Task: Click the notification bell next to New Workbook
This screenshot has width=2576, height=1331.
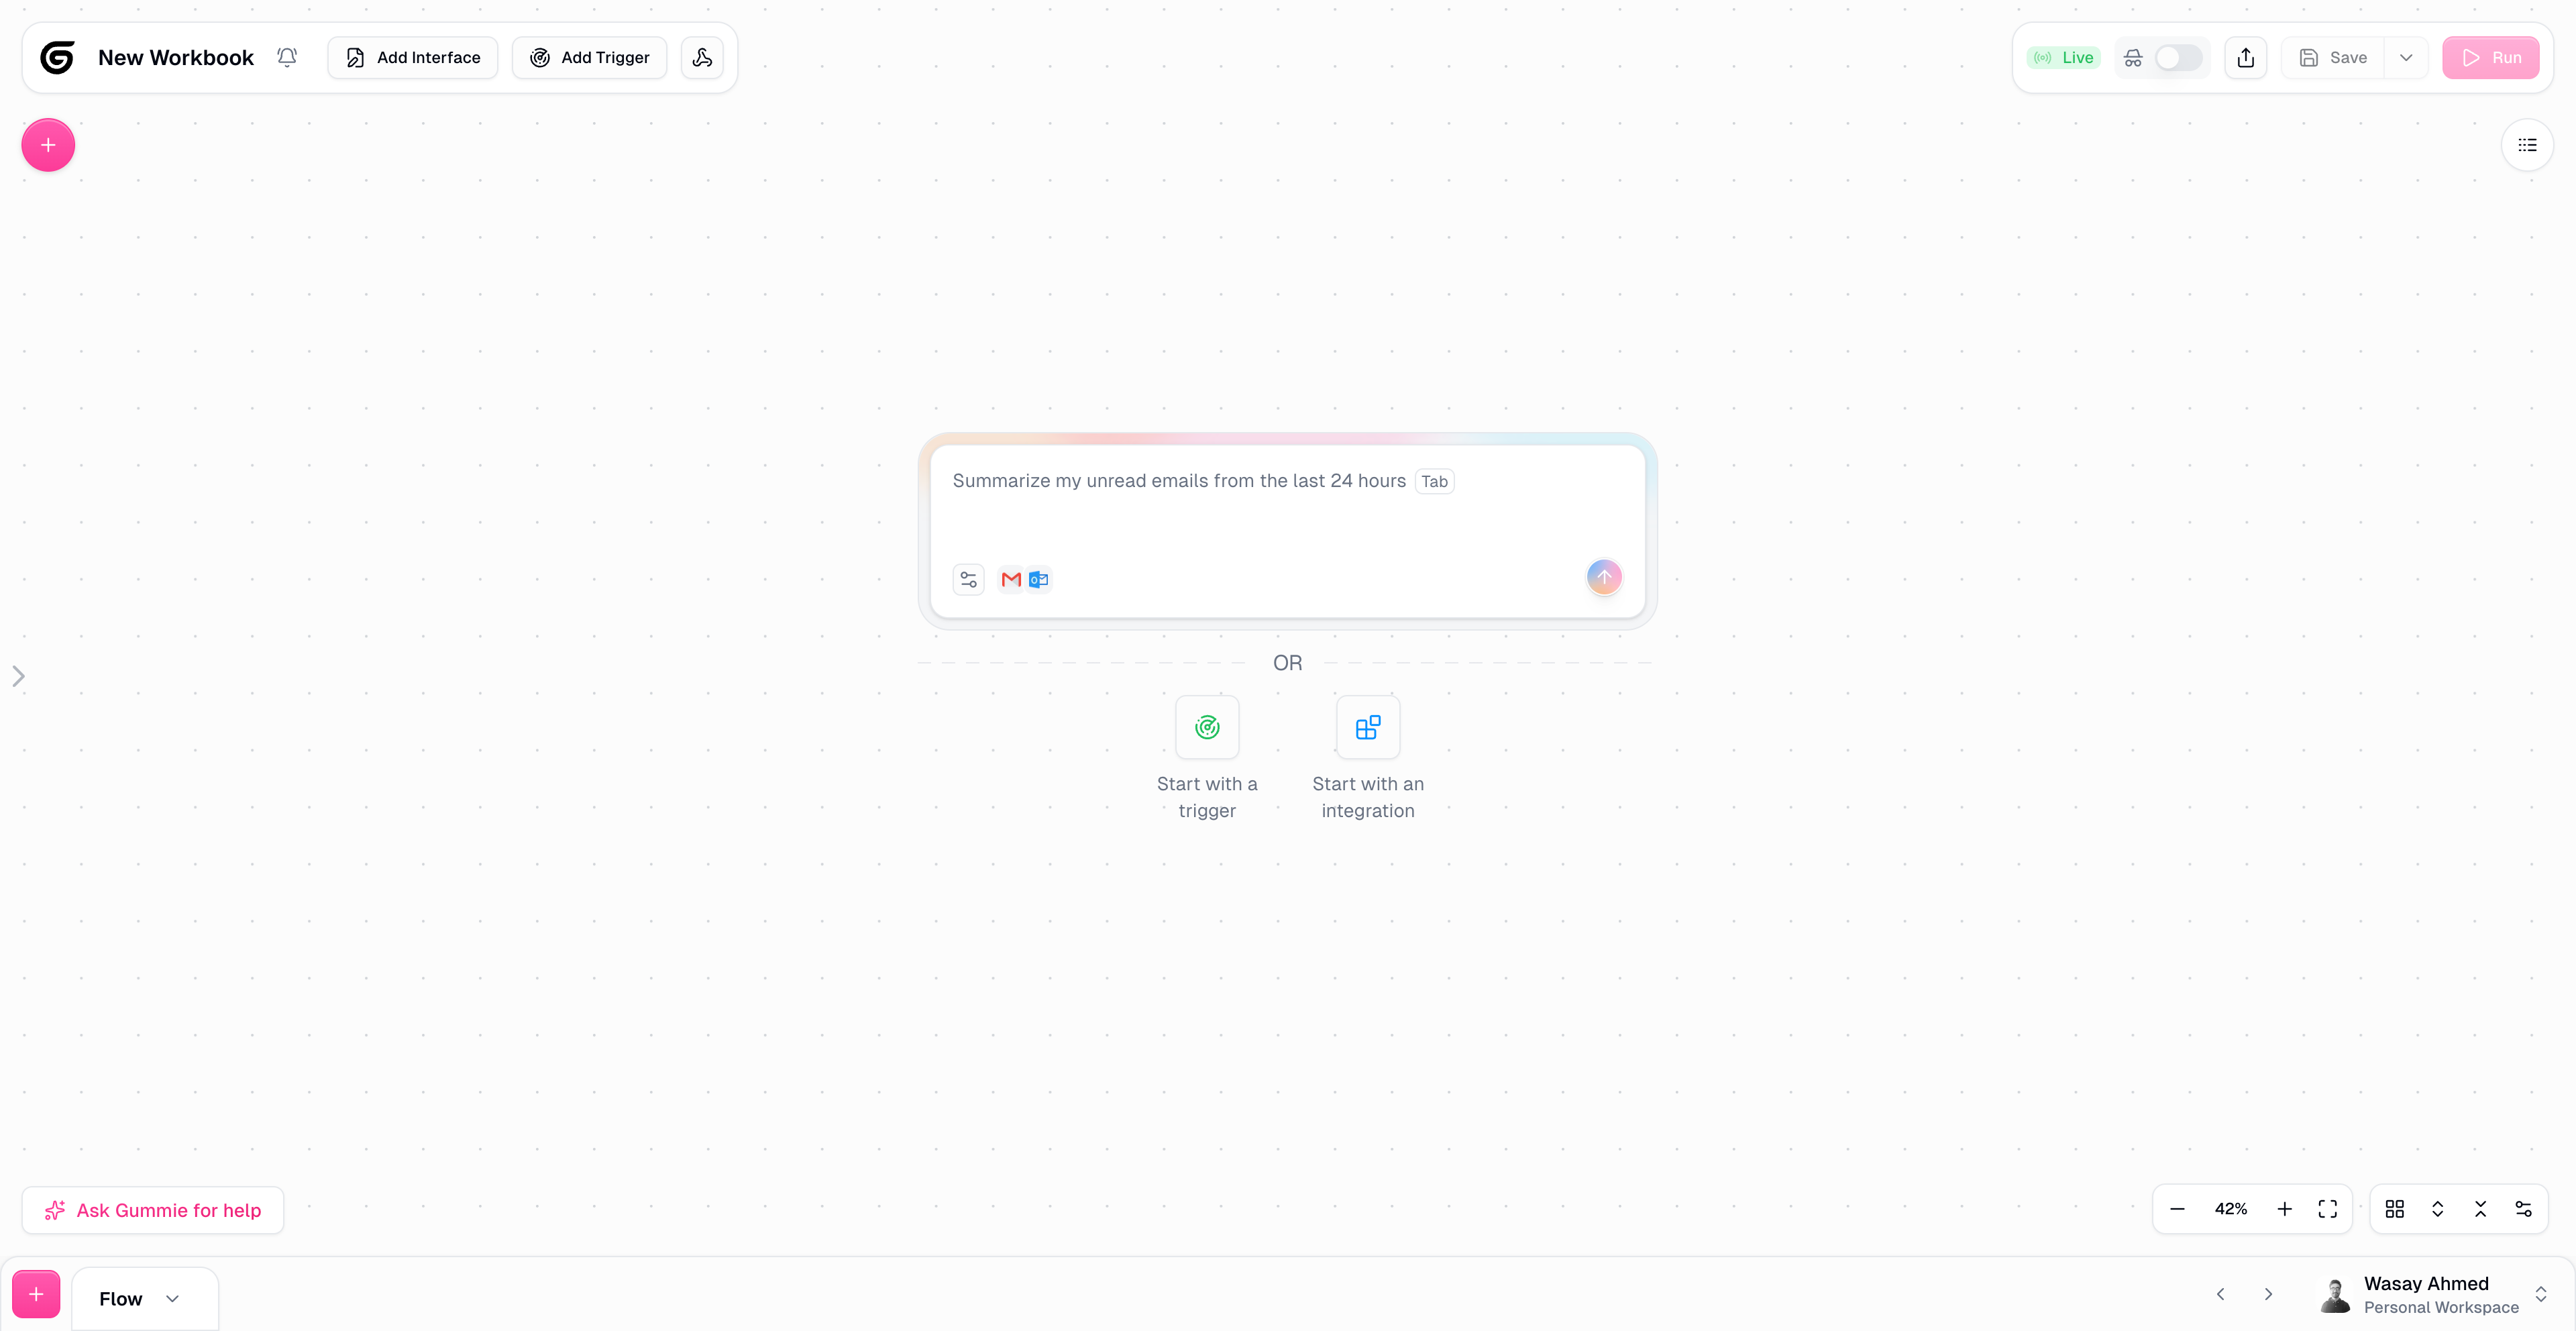Action: click(287, 57)
